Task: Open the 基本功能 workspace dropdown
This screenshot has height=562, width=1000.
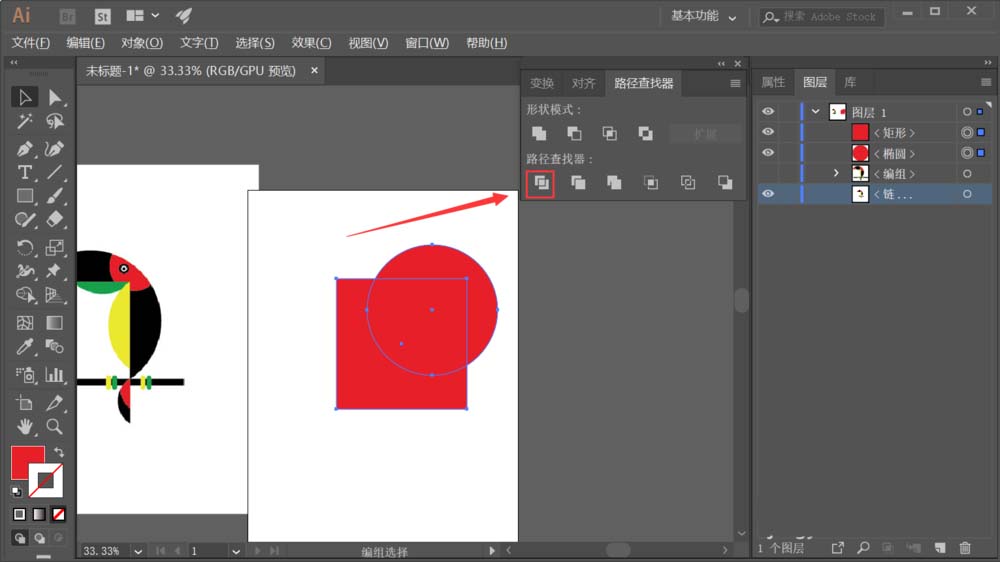Action: (x=703, y=16)
